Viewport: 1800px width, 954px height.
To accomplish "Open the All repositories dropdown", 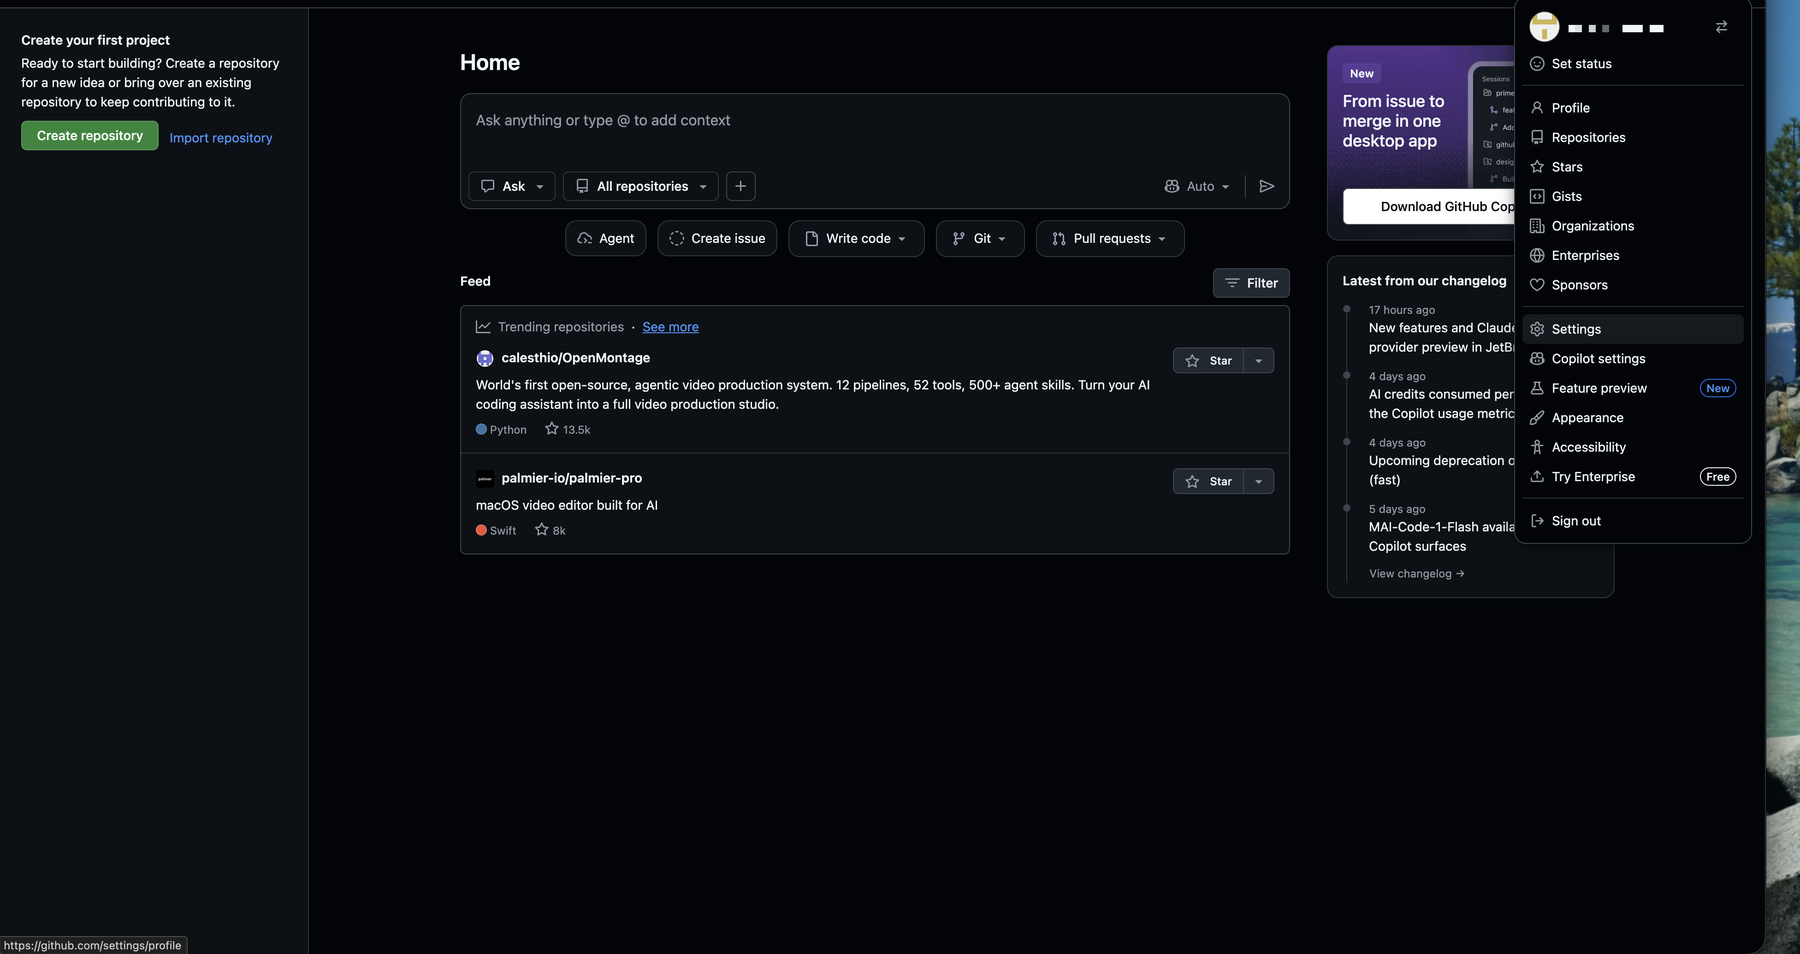I will click(641, 186).
